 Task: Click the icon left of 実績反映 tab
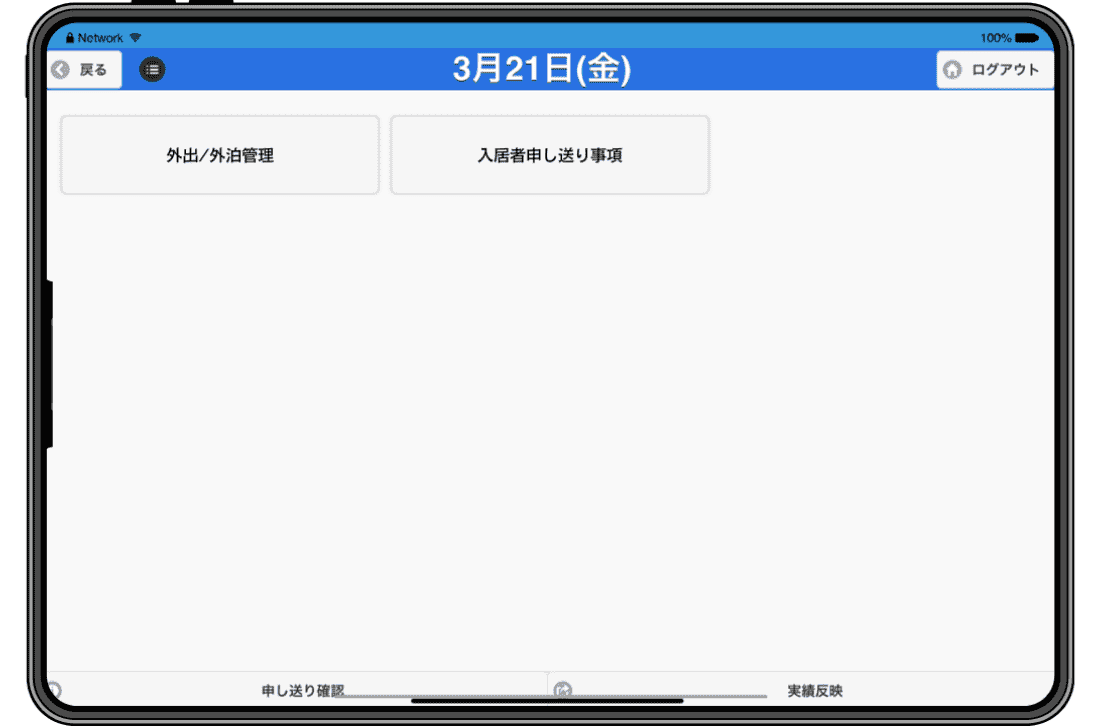tap(563, 690)
